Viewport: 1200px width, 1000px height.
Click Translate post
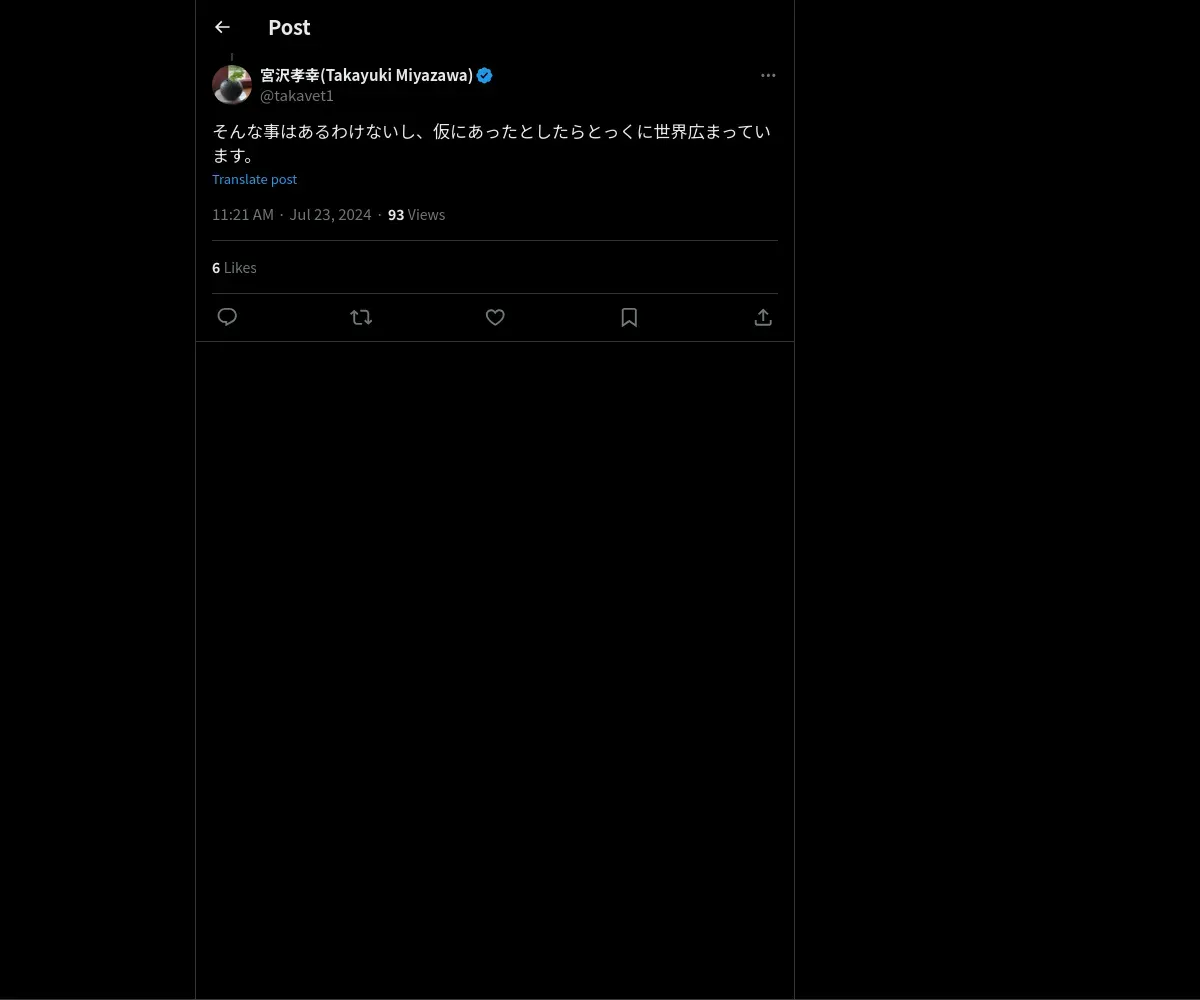254,179
